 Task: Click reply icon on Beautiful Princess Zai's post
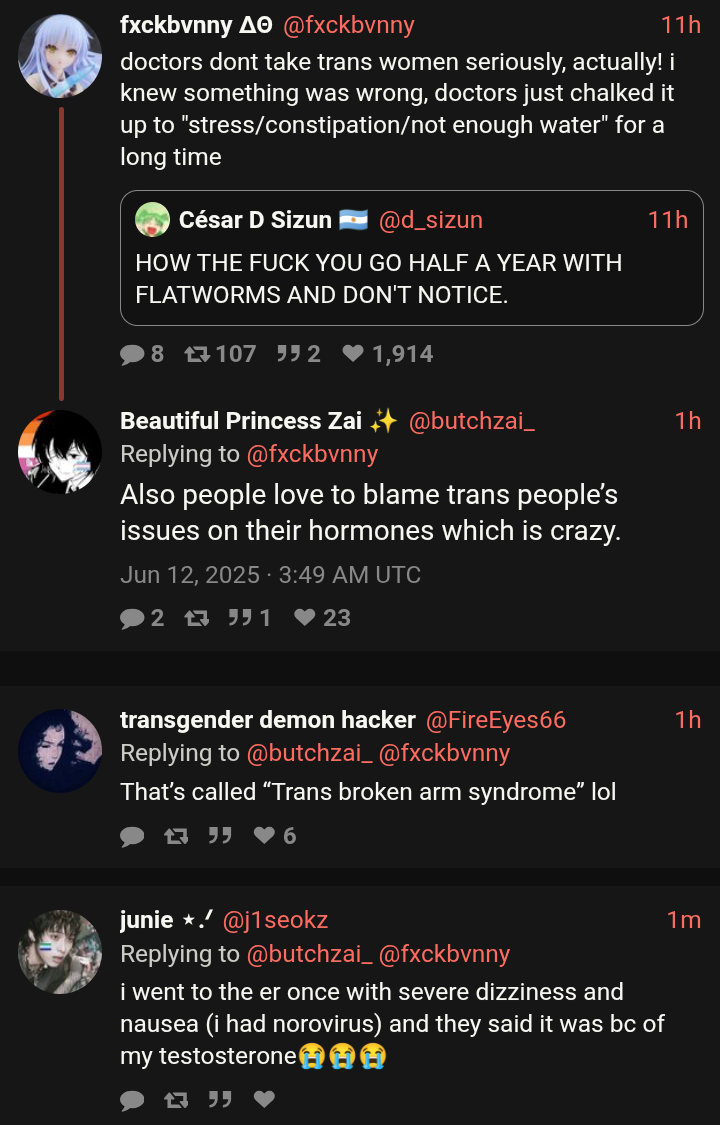click(x=132, y=618)
